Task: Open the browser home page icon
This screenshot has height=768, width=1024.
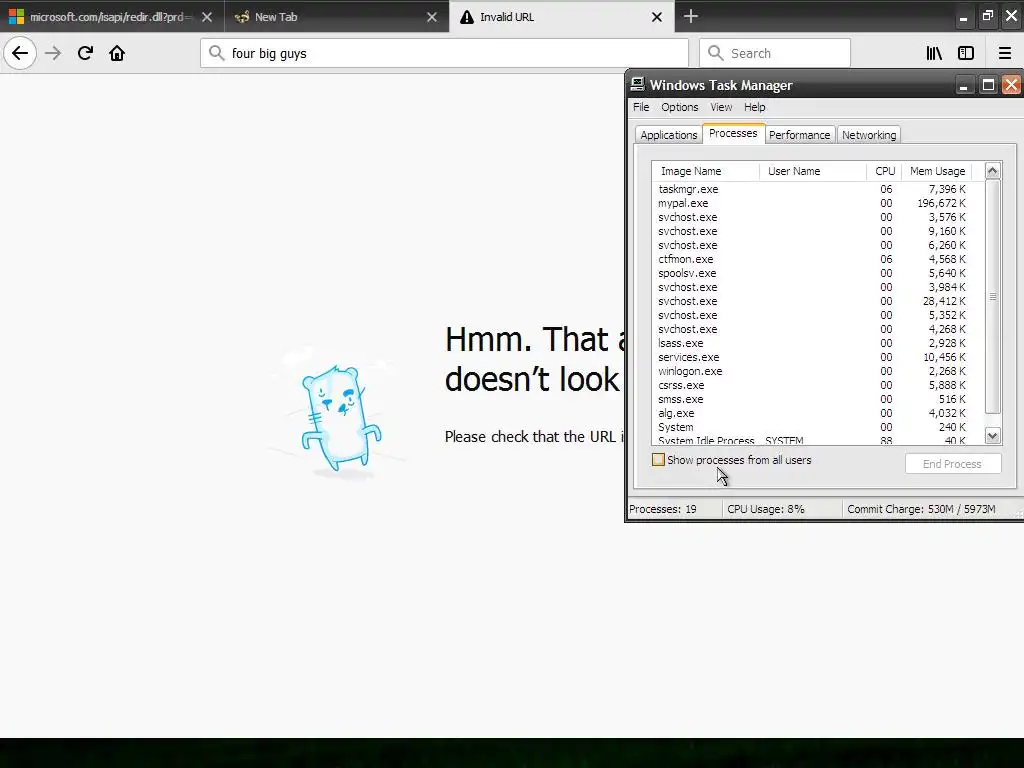Action: coord(117,53)
